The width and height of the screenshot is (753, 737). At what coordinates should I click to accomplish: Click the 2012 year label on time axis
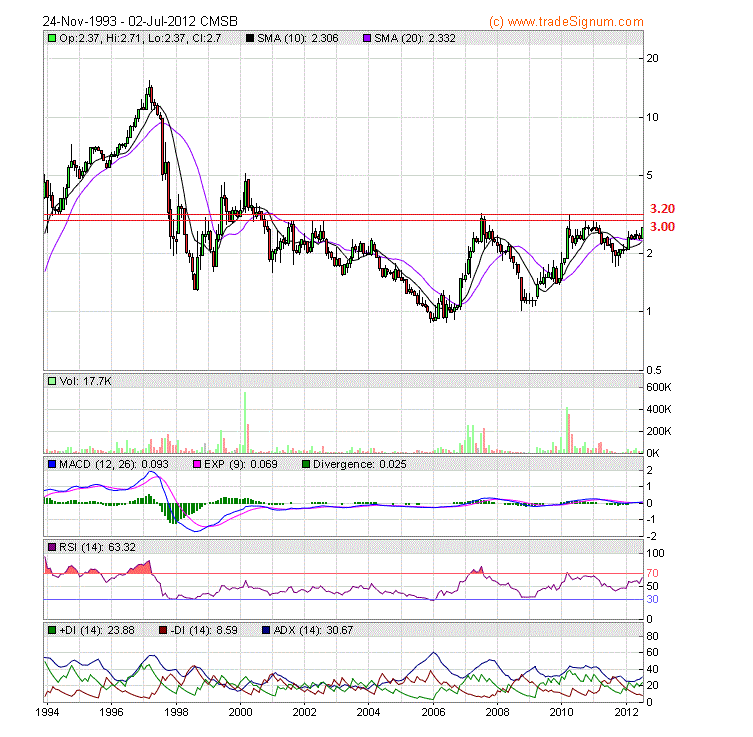point(627,712)
